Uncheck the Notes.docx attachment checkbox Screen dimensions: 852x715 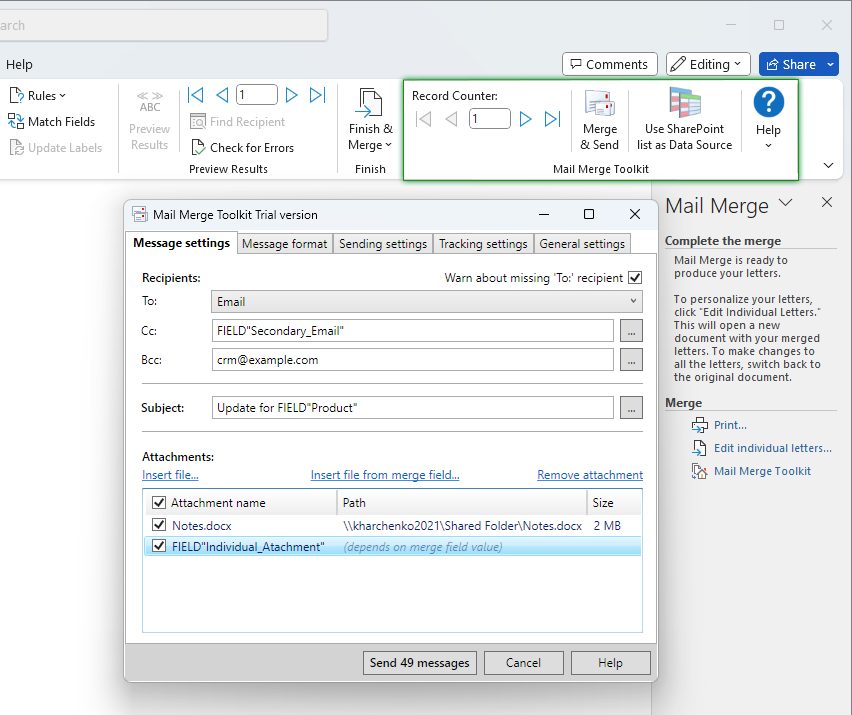tap(159, 525)
